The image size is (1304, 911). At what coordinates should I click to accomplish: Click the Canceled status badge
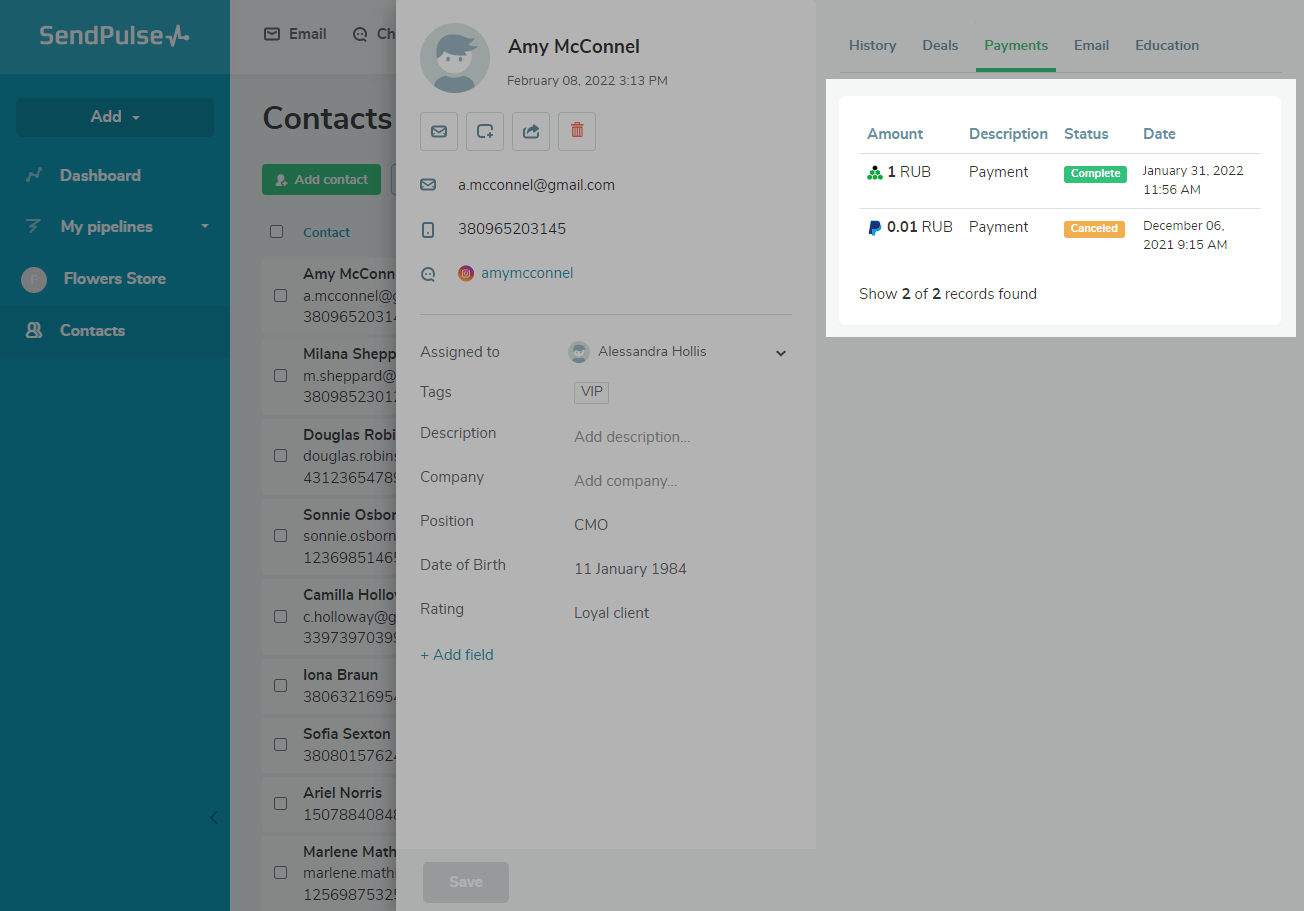(x=1094, y=229)
